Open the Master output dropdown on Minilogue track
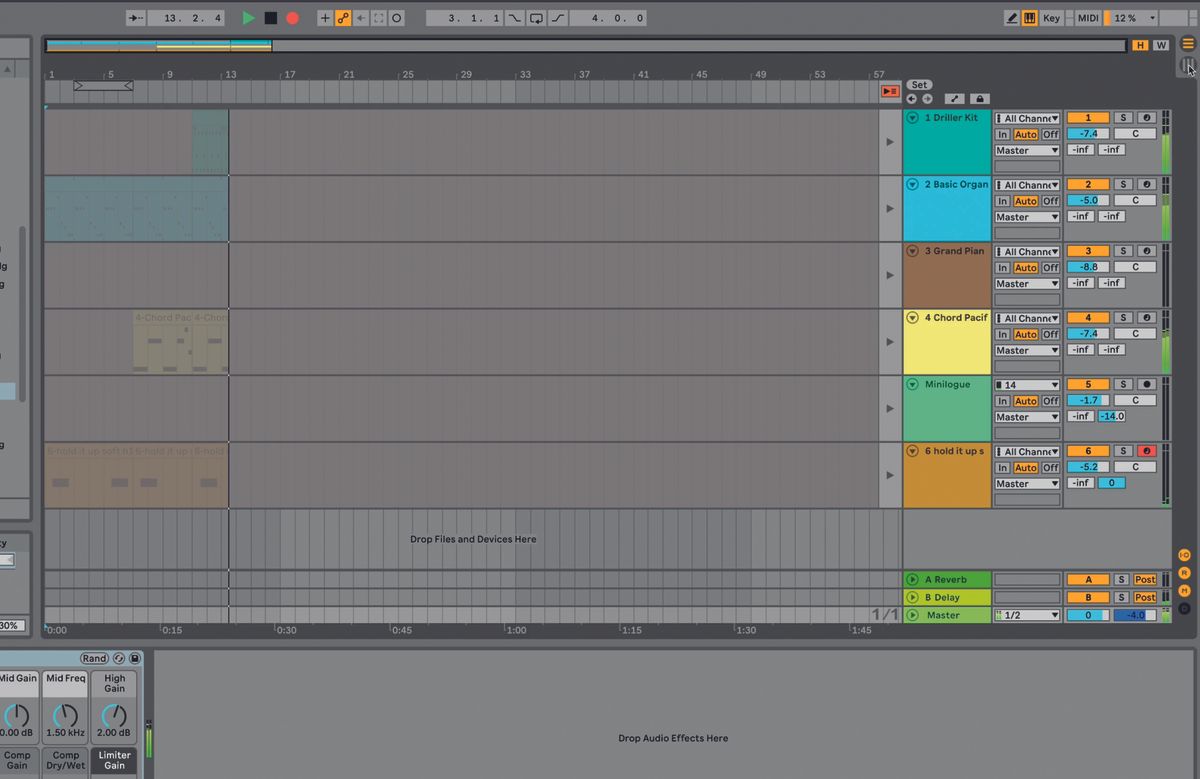Image resolution: width=1200 pixels, height=779 pixels. pyautogui.click(x=1026, y=416)
